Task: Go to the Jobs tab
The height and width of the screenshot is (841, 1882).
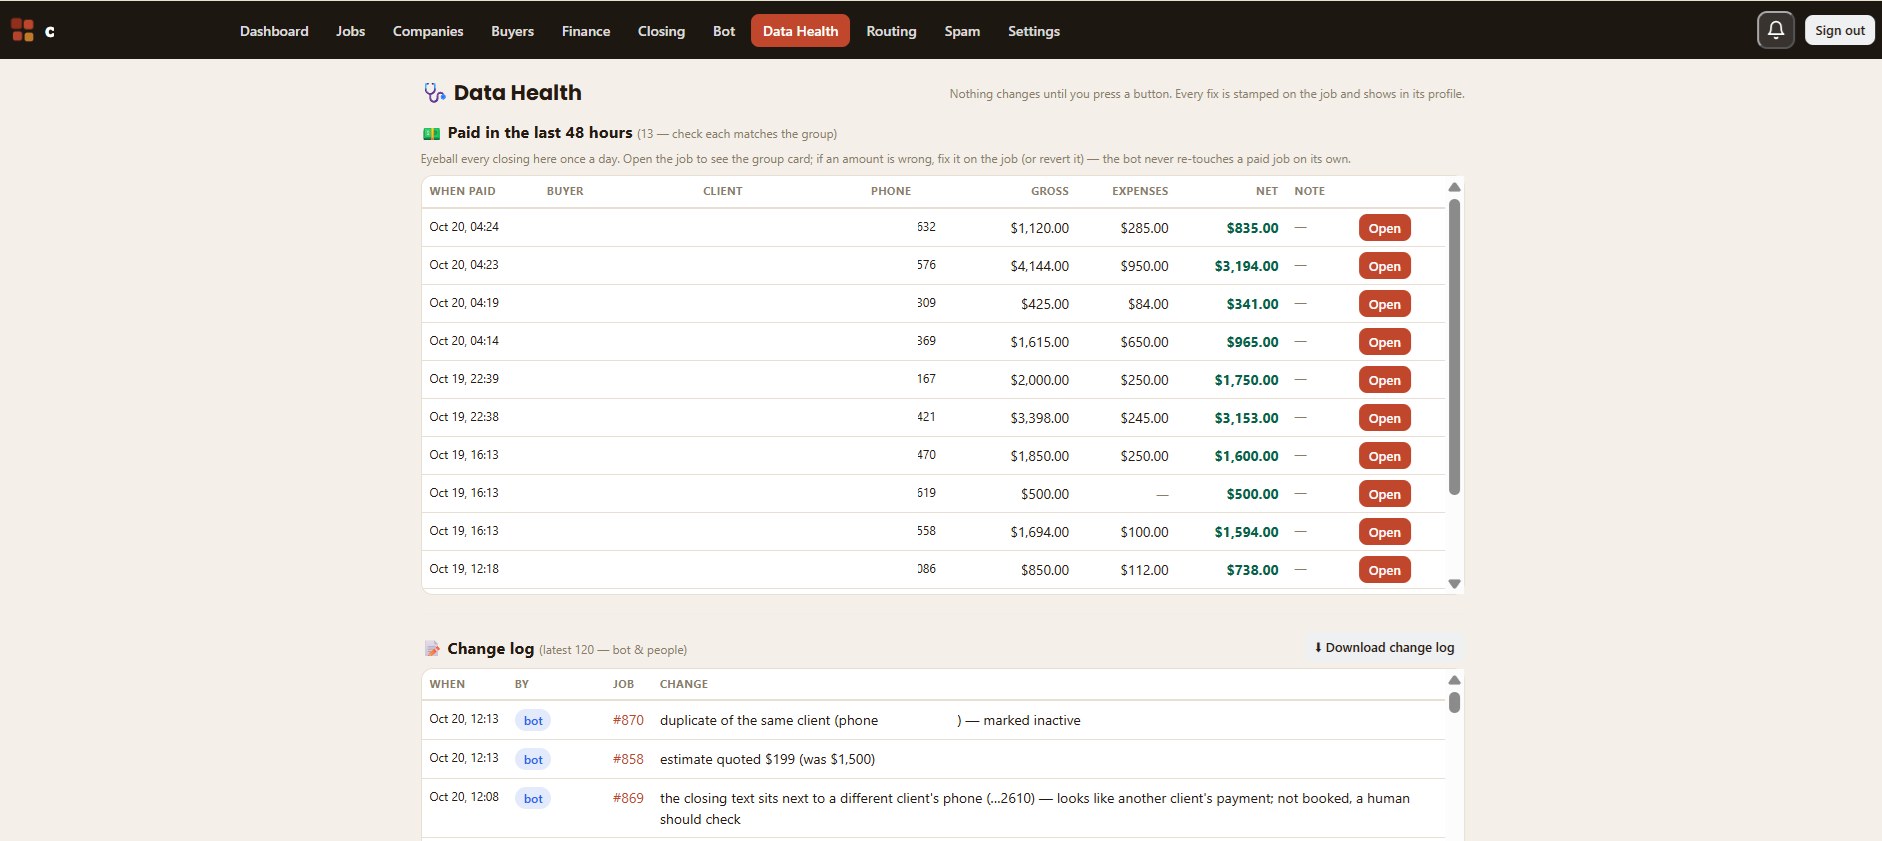Action: pyautogui.click(x=351, y=31)
